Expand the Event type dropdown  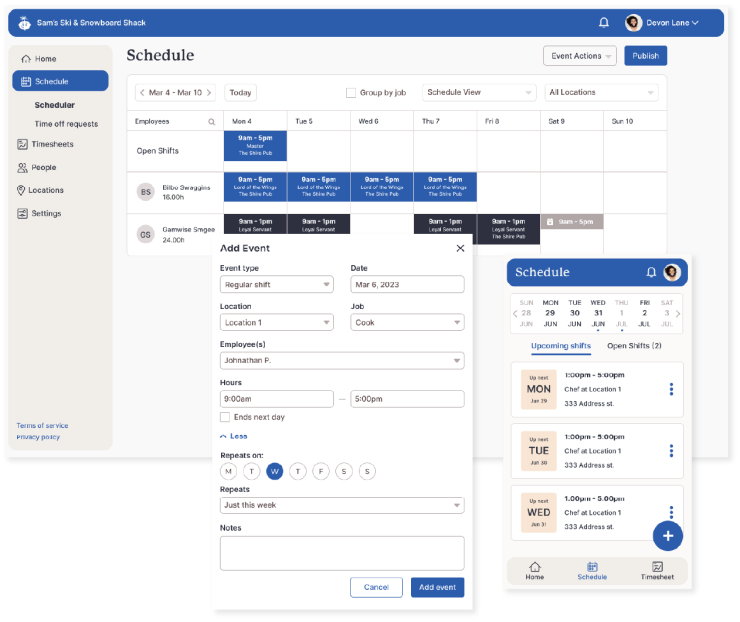(276, 284)
